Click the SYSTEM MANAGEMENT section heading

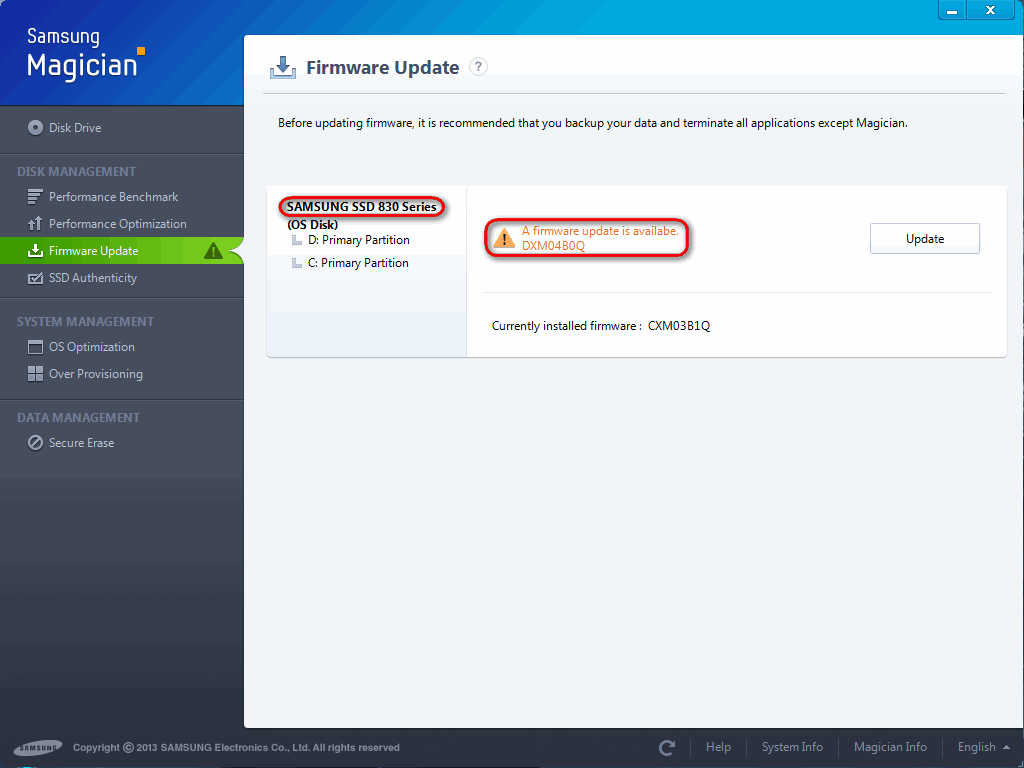86,322
